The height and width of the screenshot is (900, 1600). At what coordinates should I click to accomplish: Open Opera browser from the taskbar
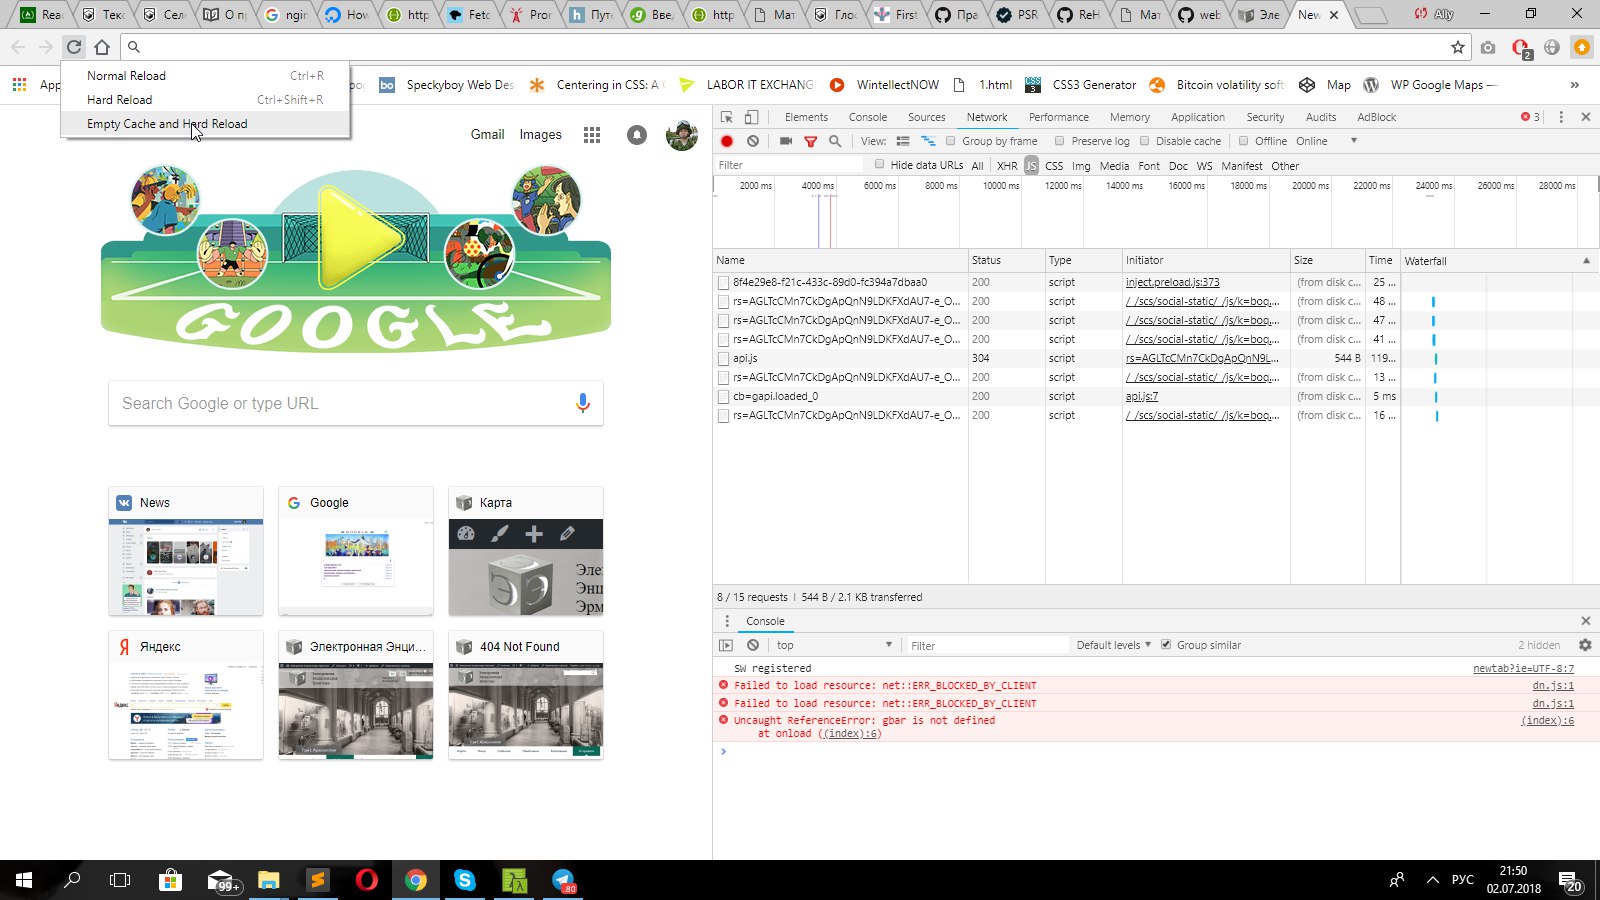pos(367,880)
